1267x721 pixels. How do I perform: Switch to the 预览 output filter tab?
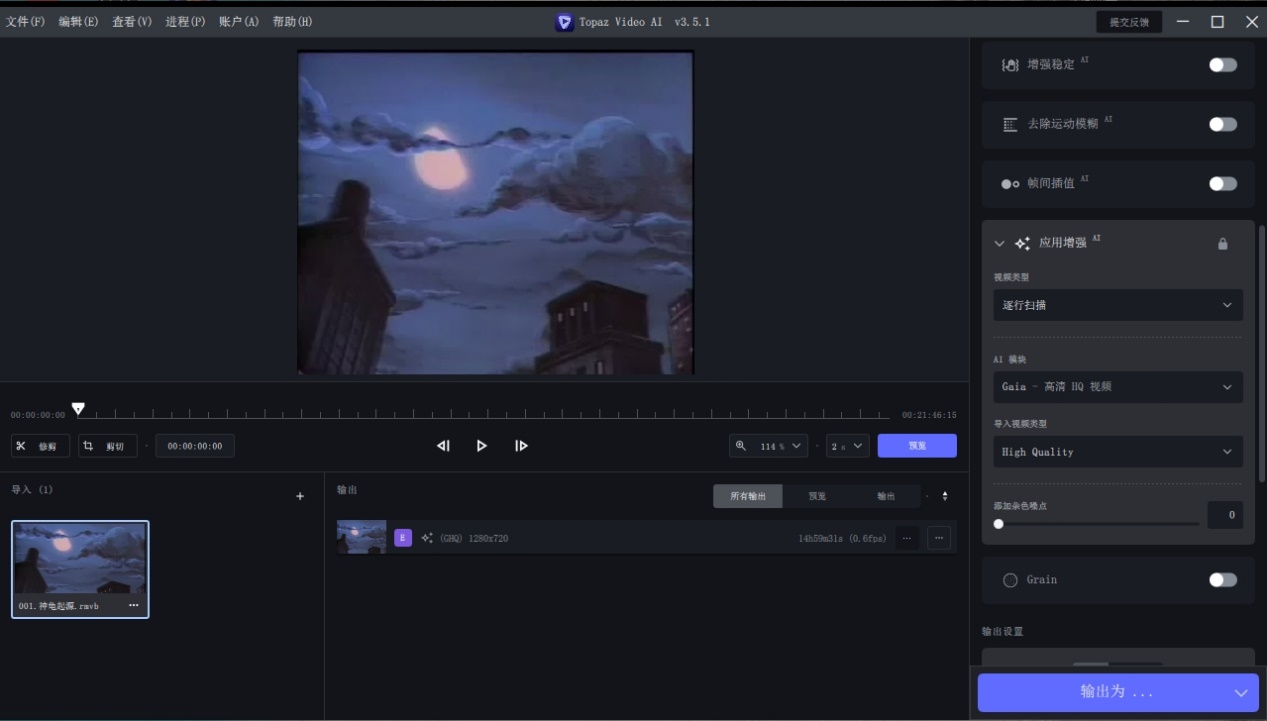(817, 496)
